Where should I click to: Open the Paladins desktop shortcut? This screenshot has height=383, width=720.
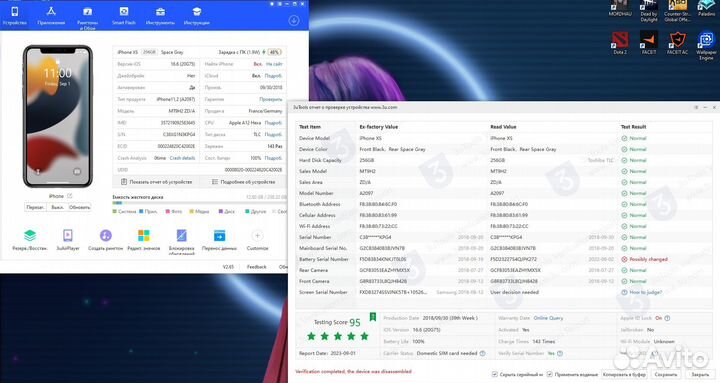pos(707,8)
